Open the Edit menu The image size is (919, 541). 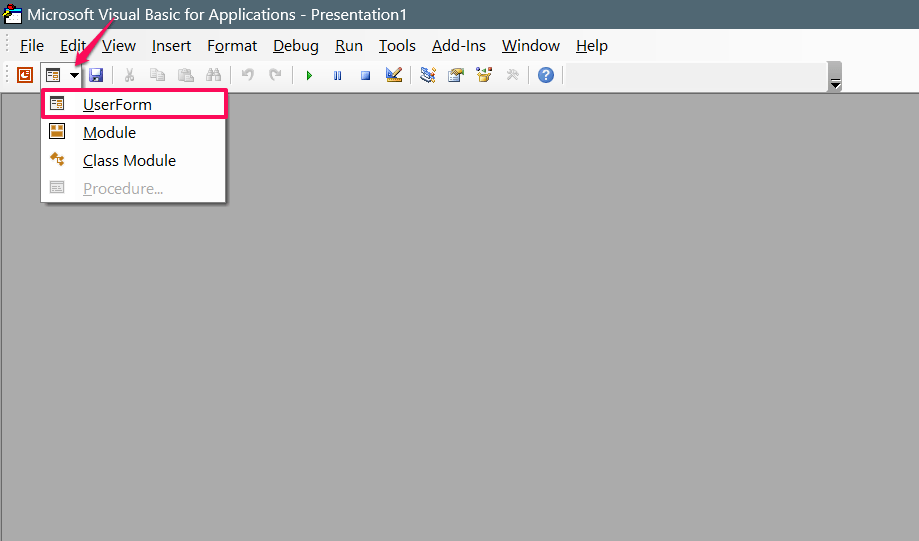pos(73,46)
